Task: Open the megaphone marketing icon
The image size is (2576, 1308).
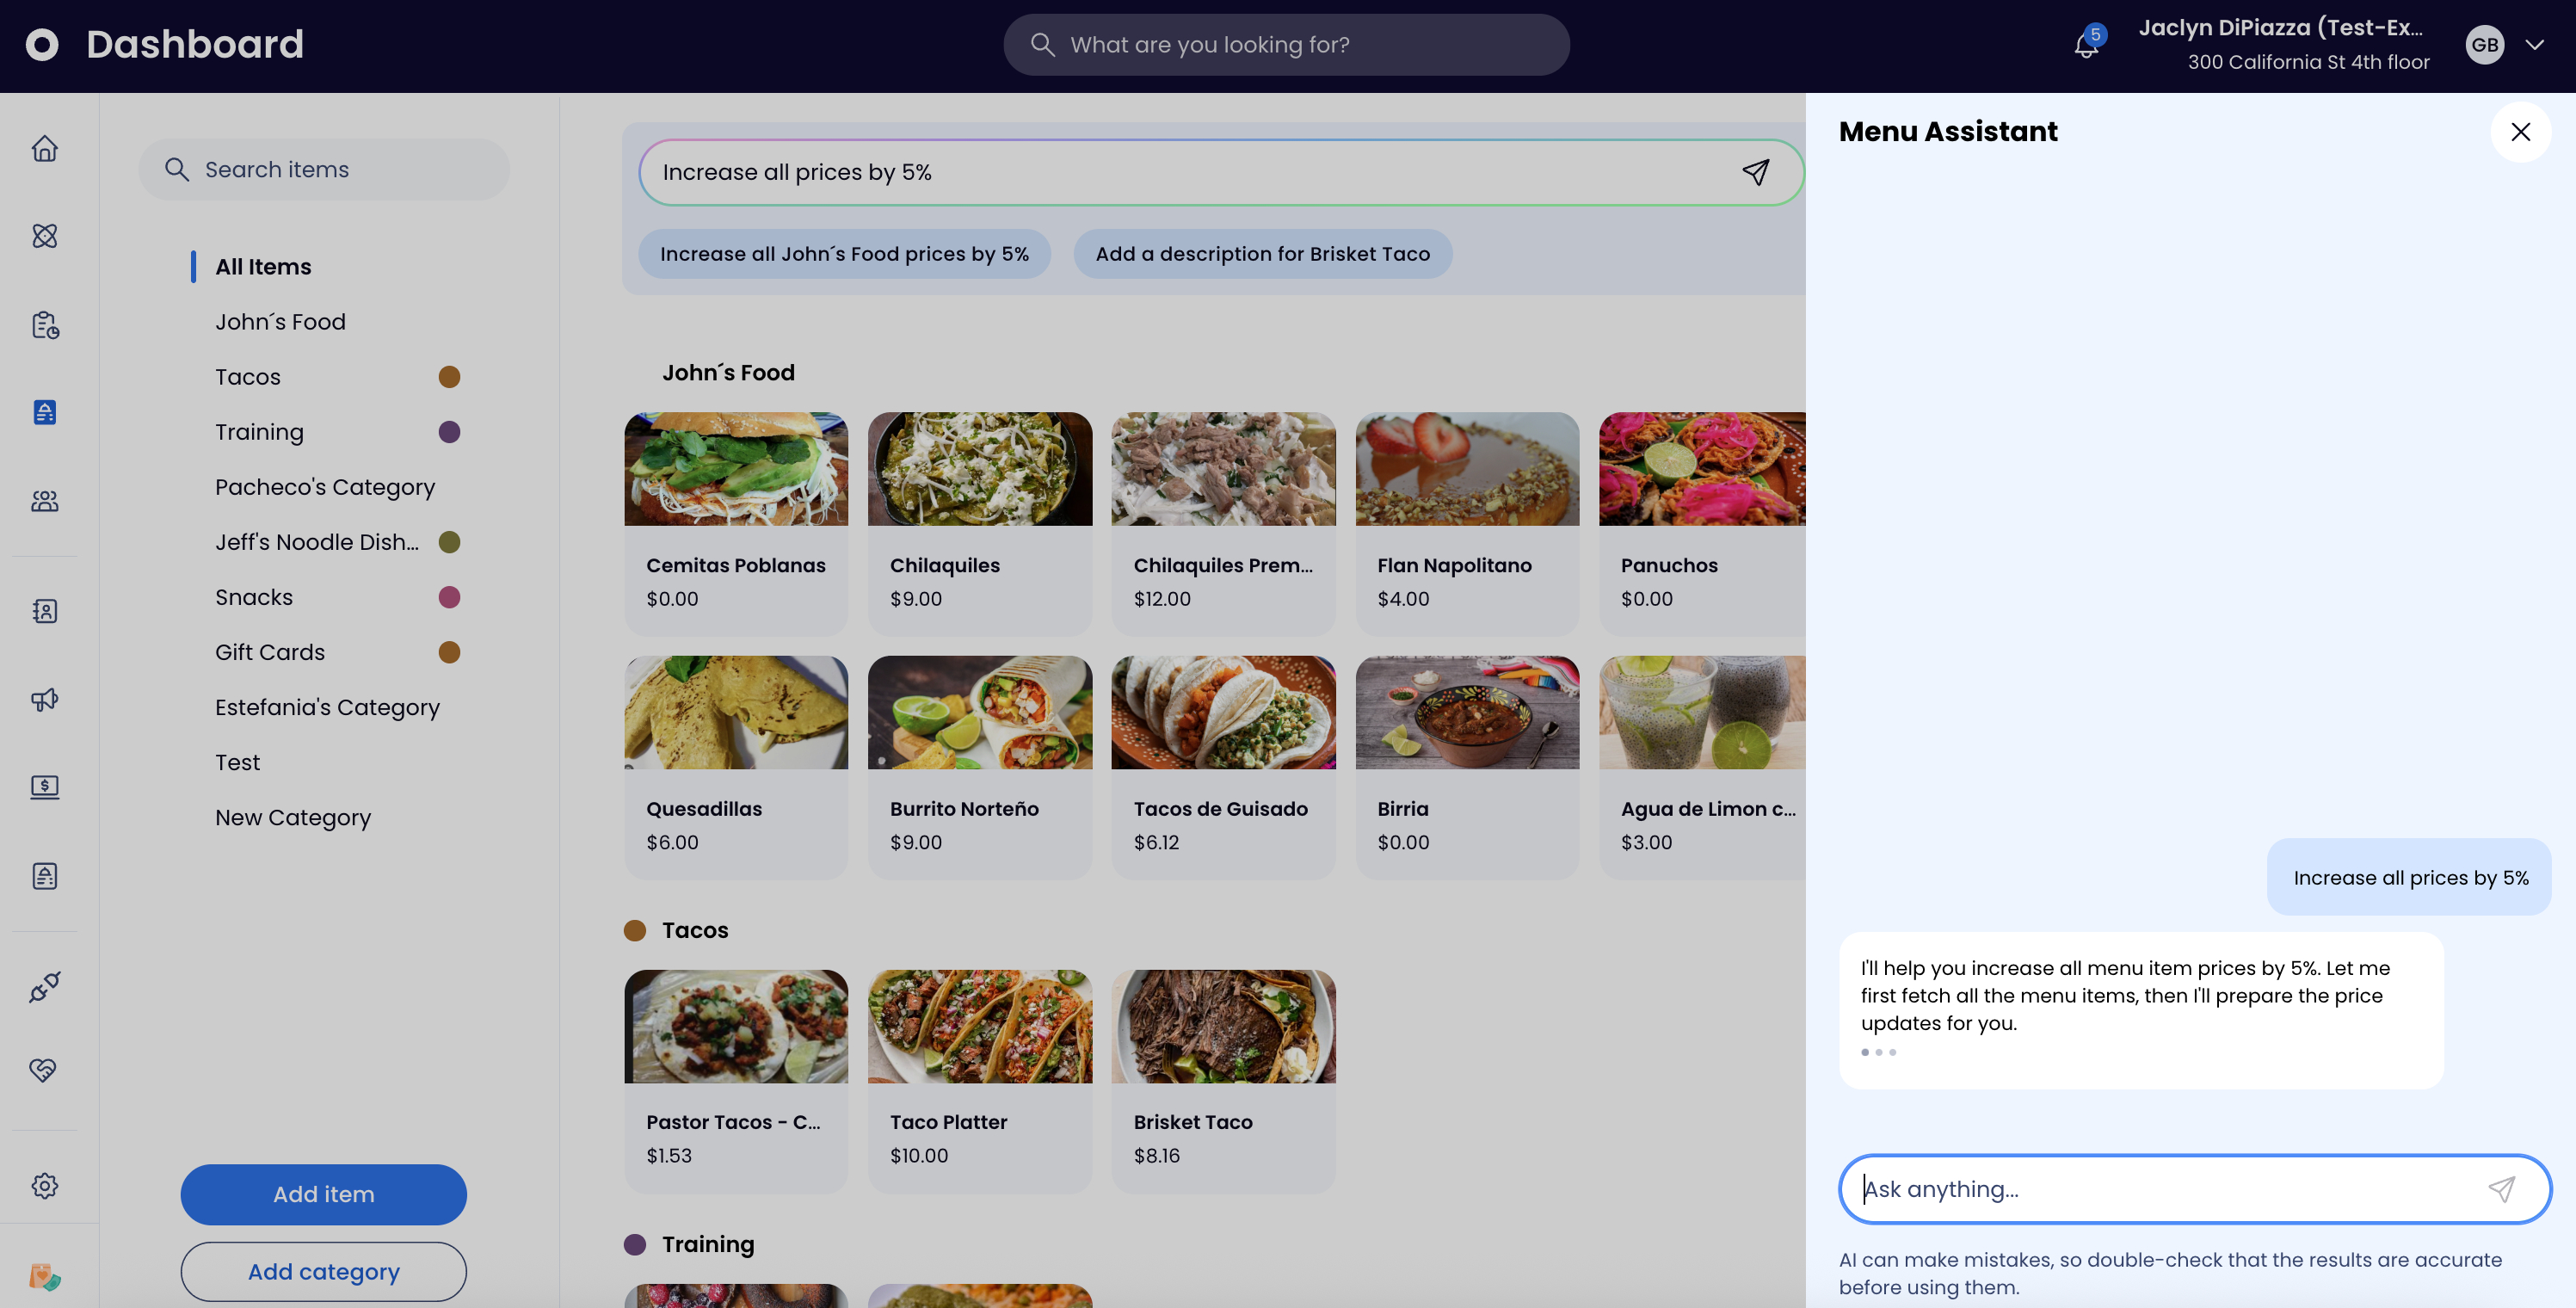Action: click(x=45, y=699)
